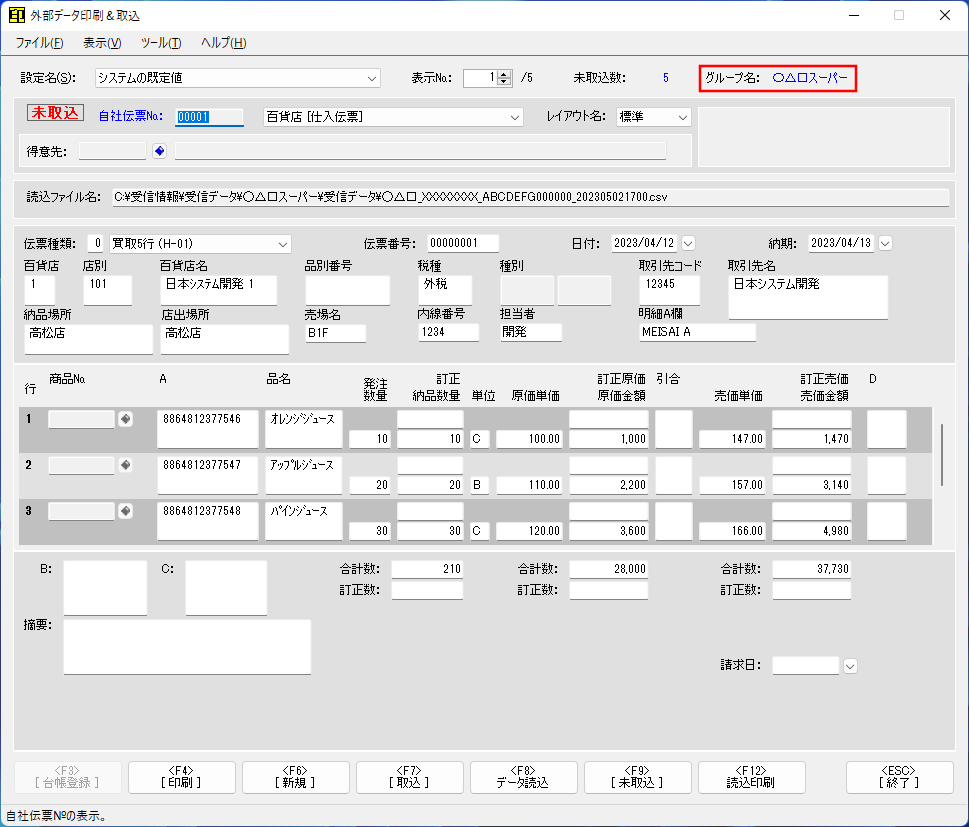This screenshot has width=969, height=827.
Task: Click the product lookup icon in row 3
Action: (x=125, y=511)
